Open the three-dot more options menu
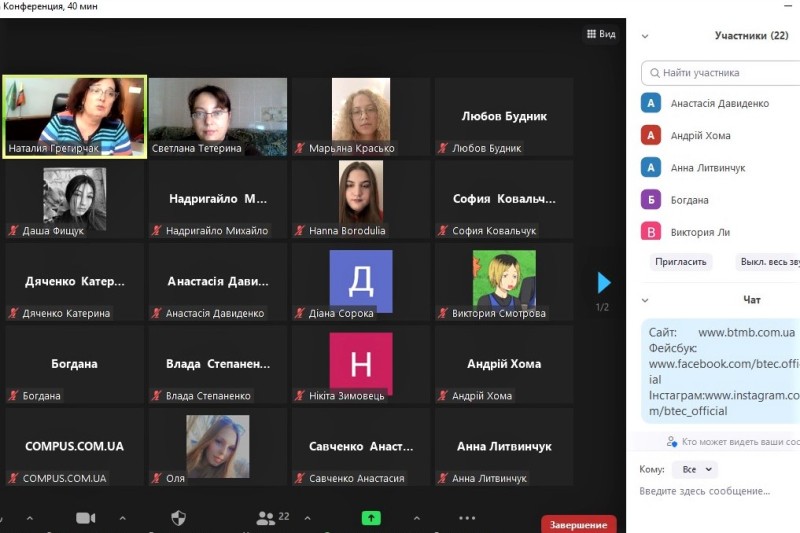The image size is (800, 533). click(467, 518)
